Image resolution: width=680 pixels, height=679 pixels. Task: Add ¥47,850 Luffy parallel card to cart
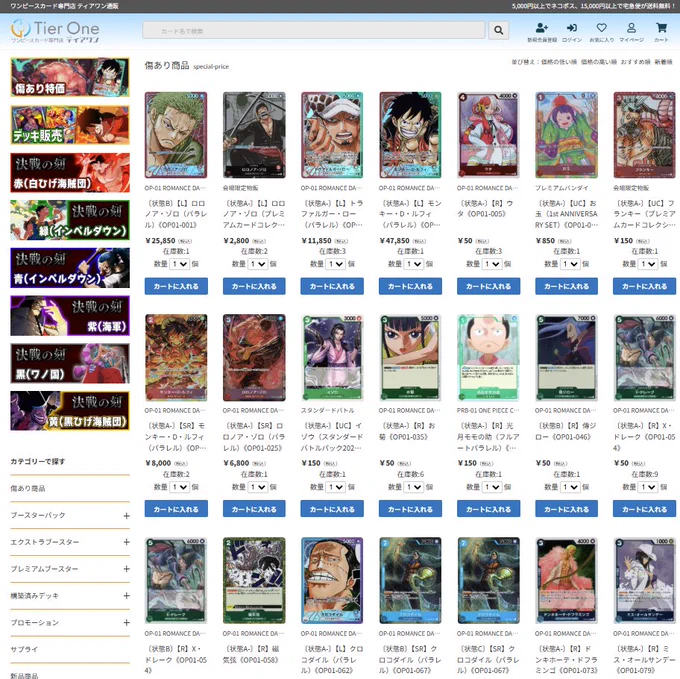point(410,286)
